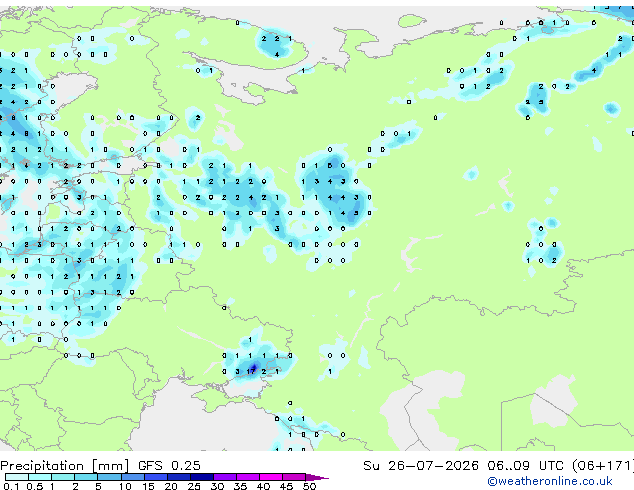Click the 35–40 mm legend swatch
The height and width of the screenshot is (490, 634).
click(x=248, y=477)
